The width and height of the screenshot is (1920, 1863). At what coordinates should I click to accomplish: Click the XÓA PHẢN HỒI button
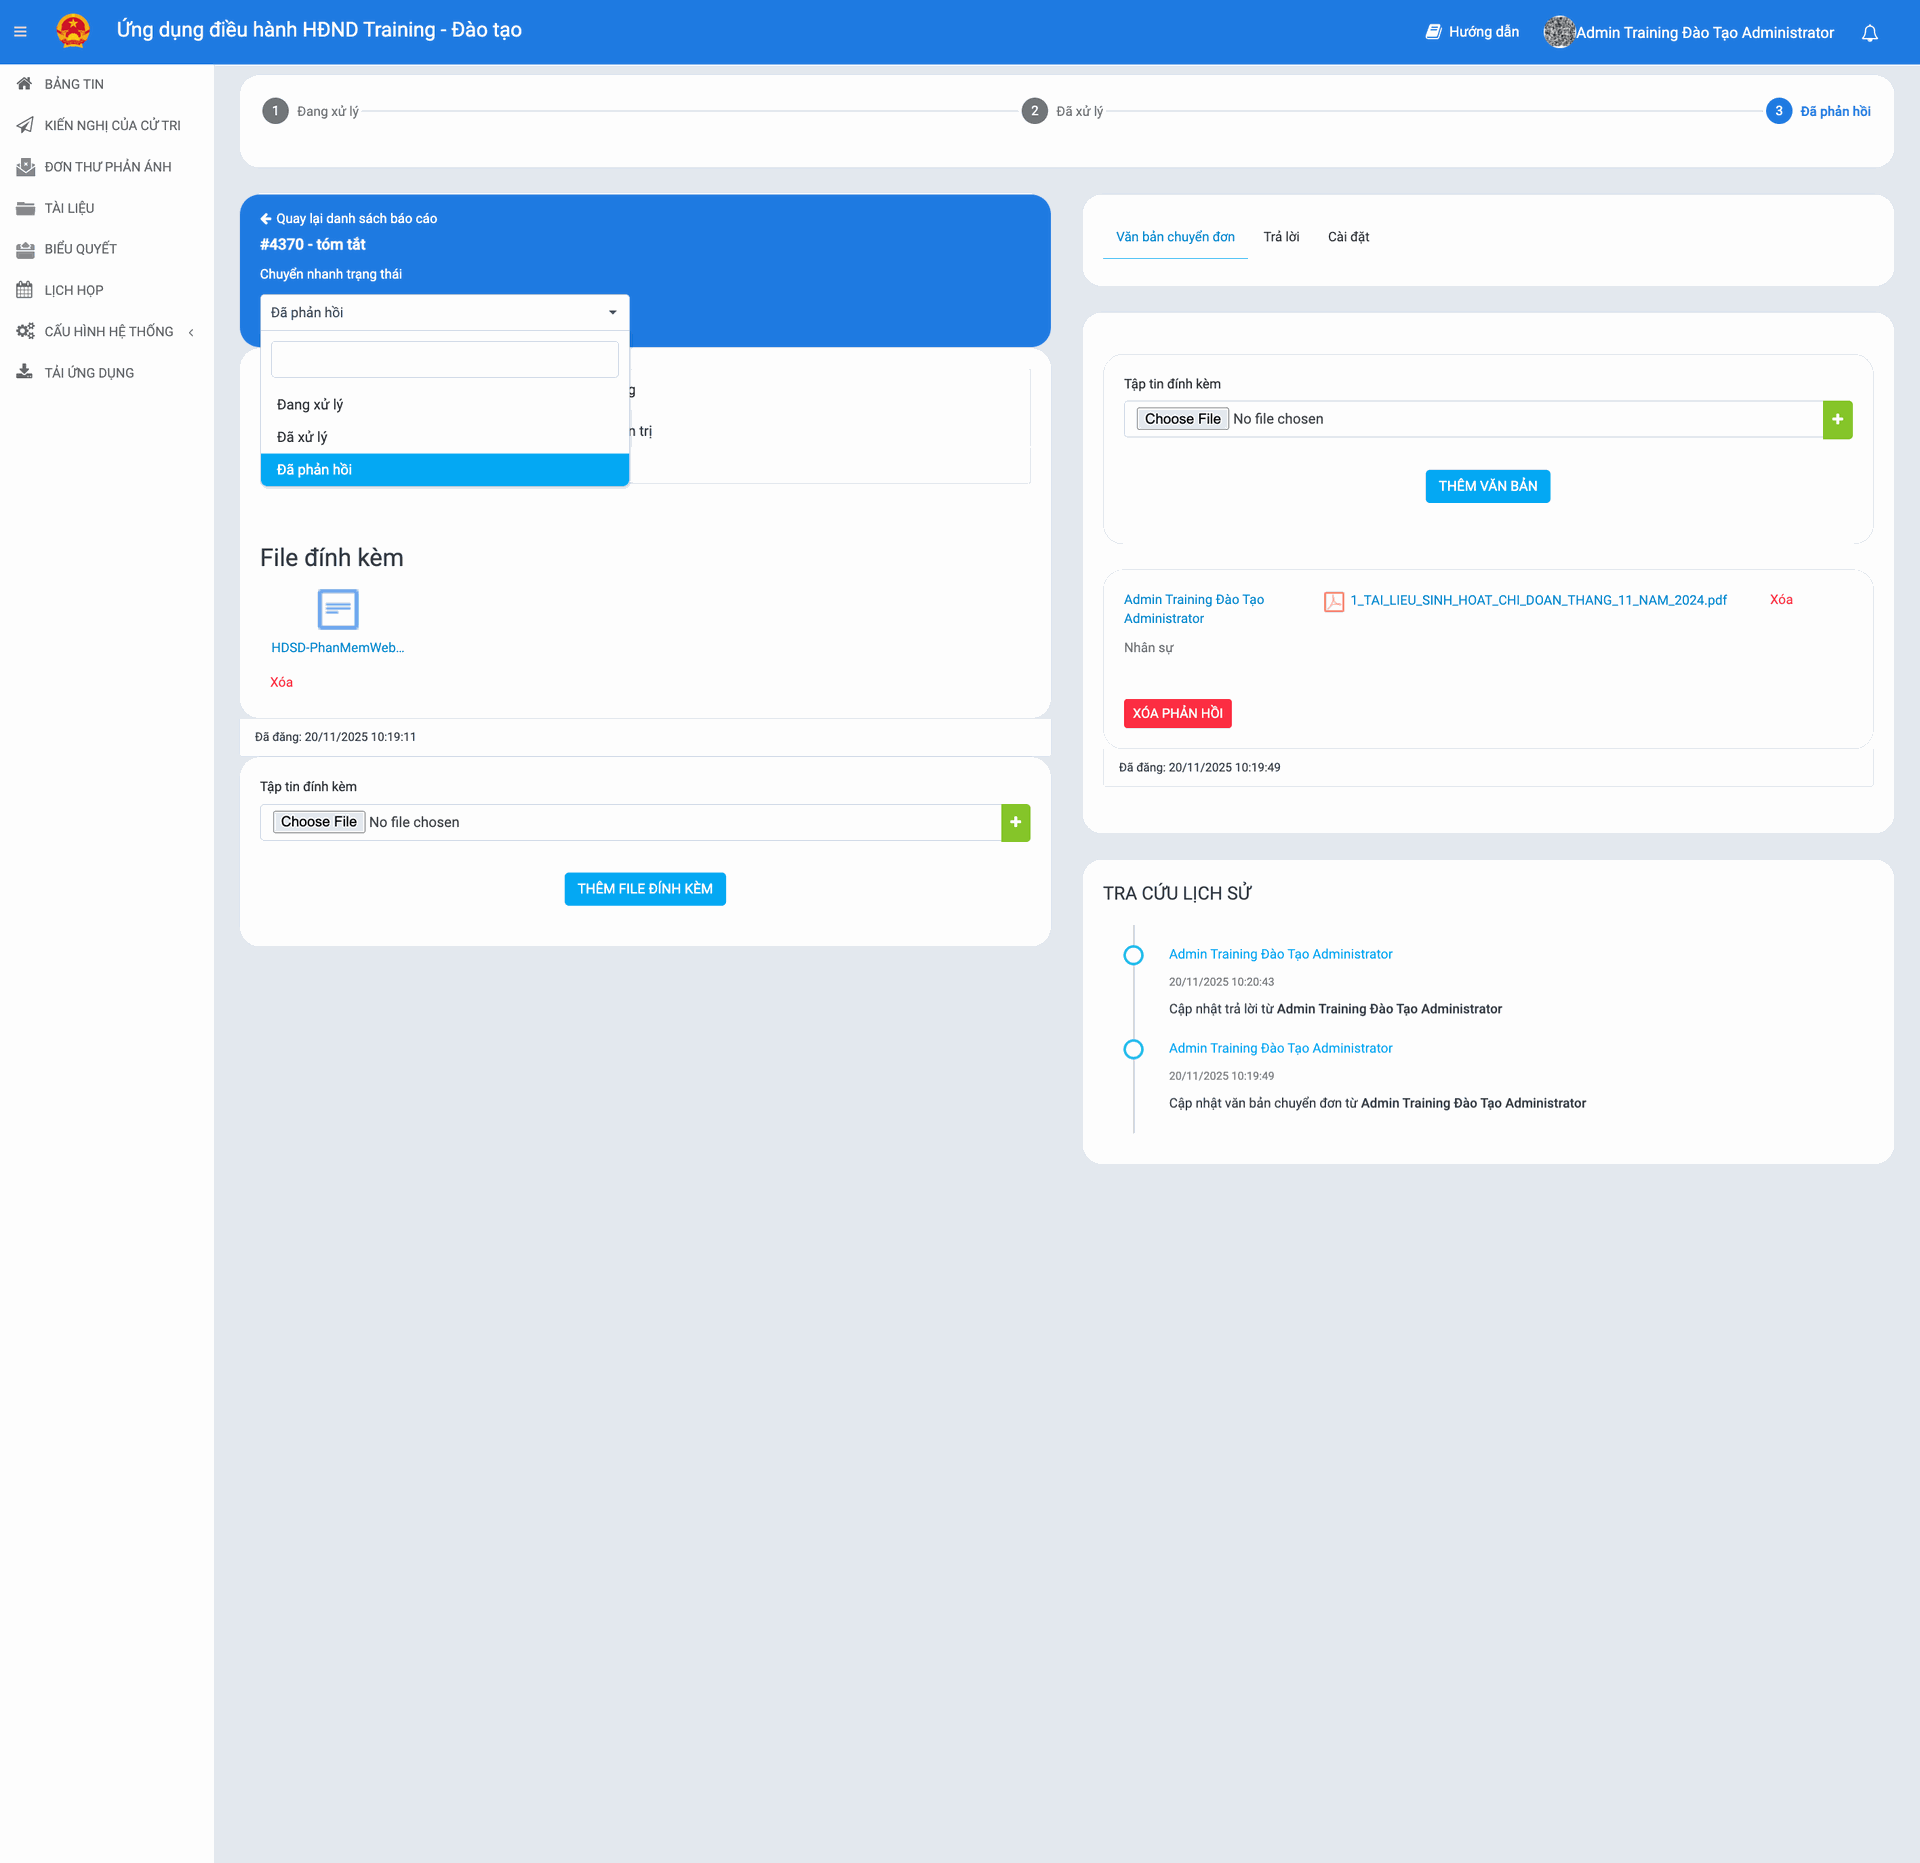tap(1177, 713)
